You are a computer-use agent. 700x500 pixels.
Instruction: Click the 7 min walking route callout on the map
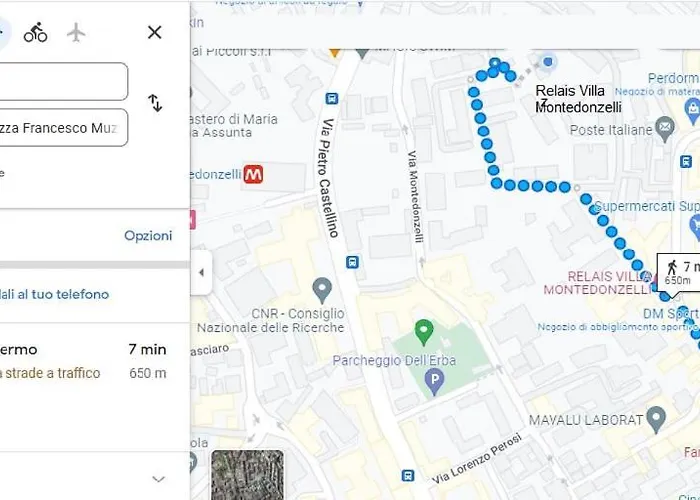(x=679, y=271)
